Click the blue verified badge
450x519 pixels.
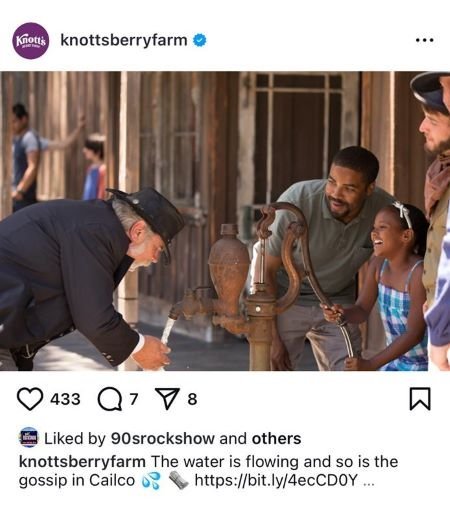(200, 40)
